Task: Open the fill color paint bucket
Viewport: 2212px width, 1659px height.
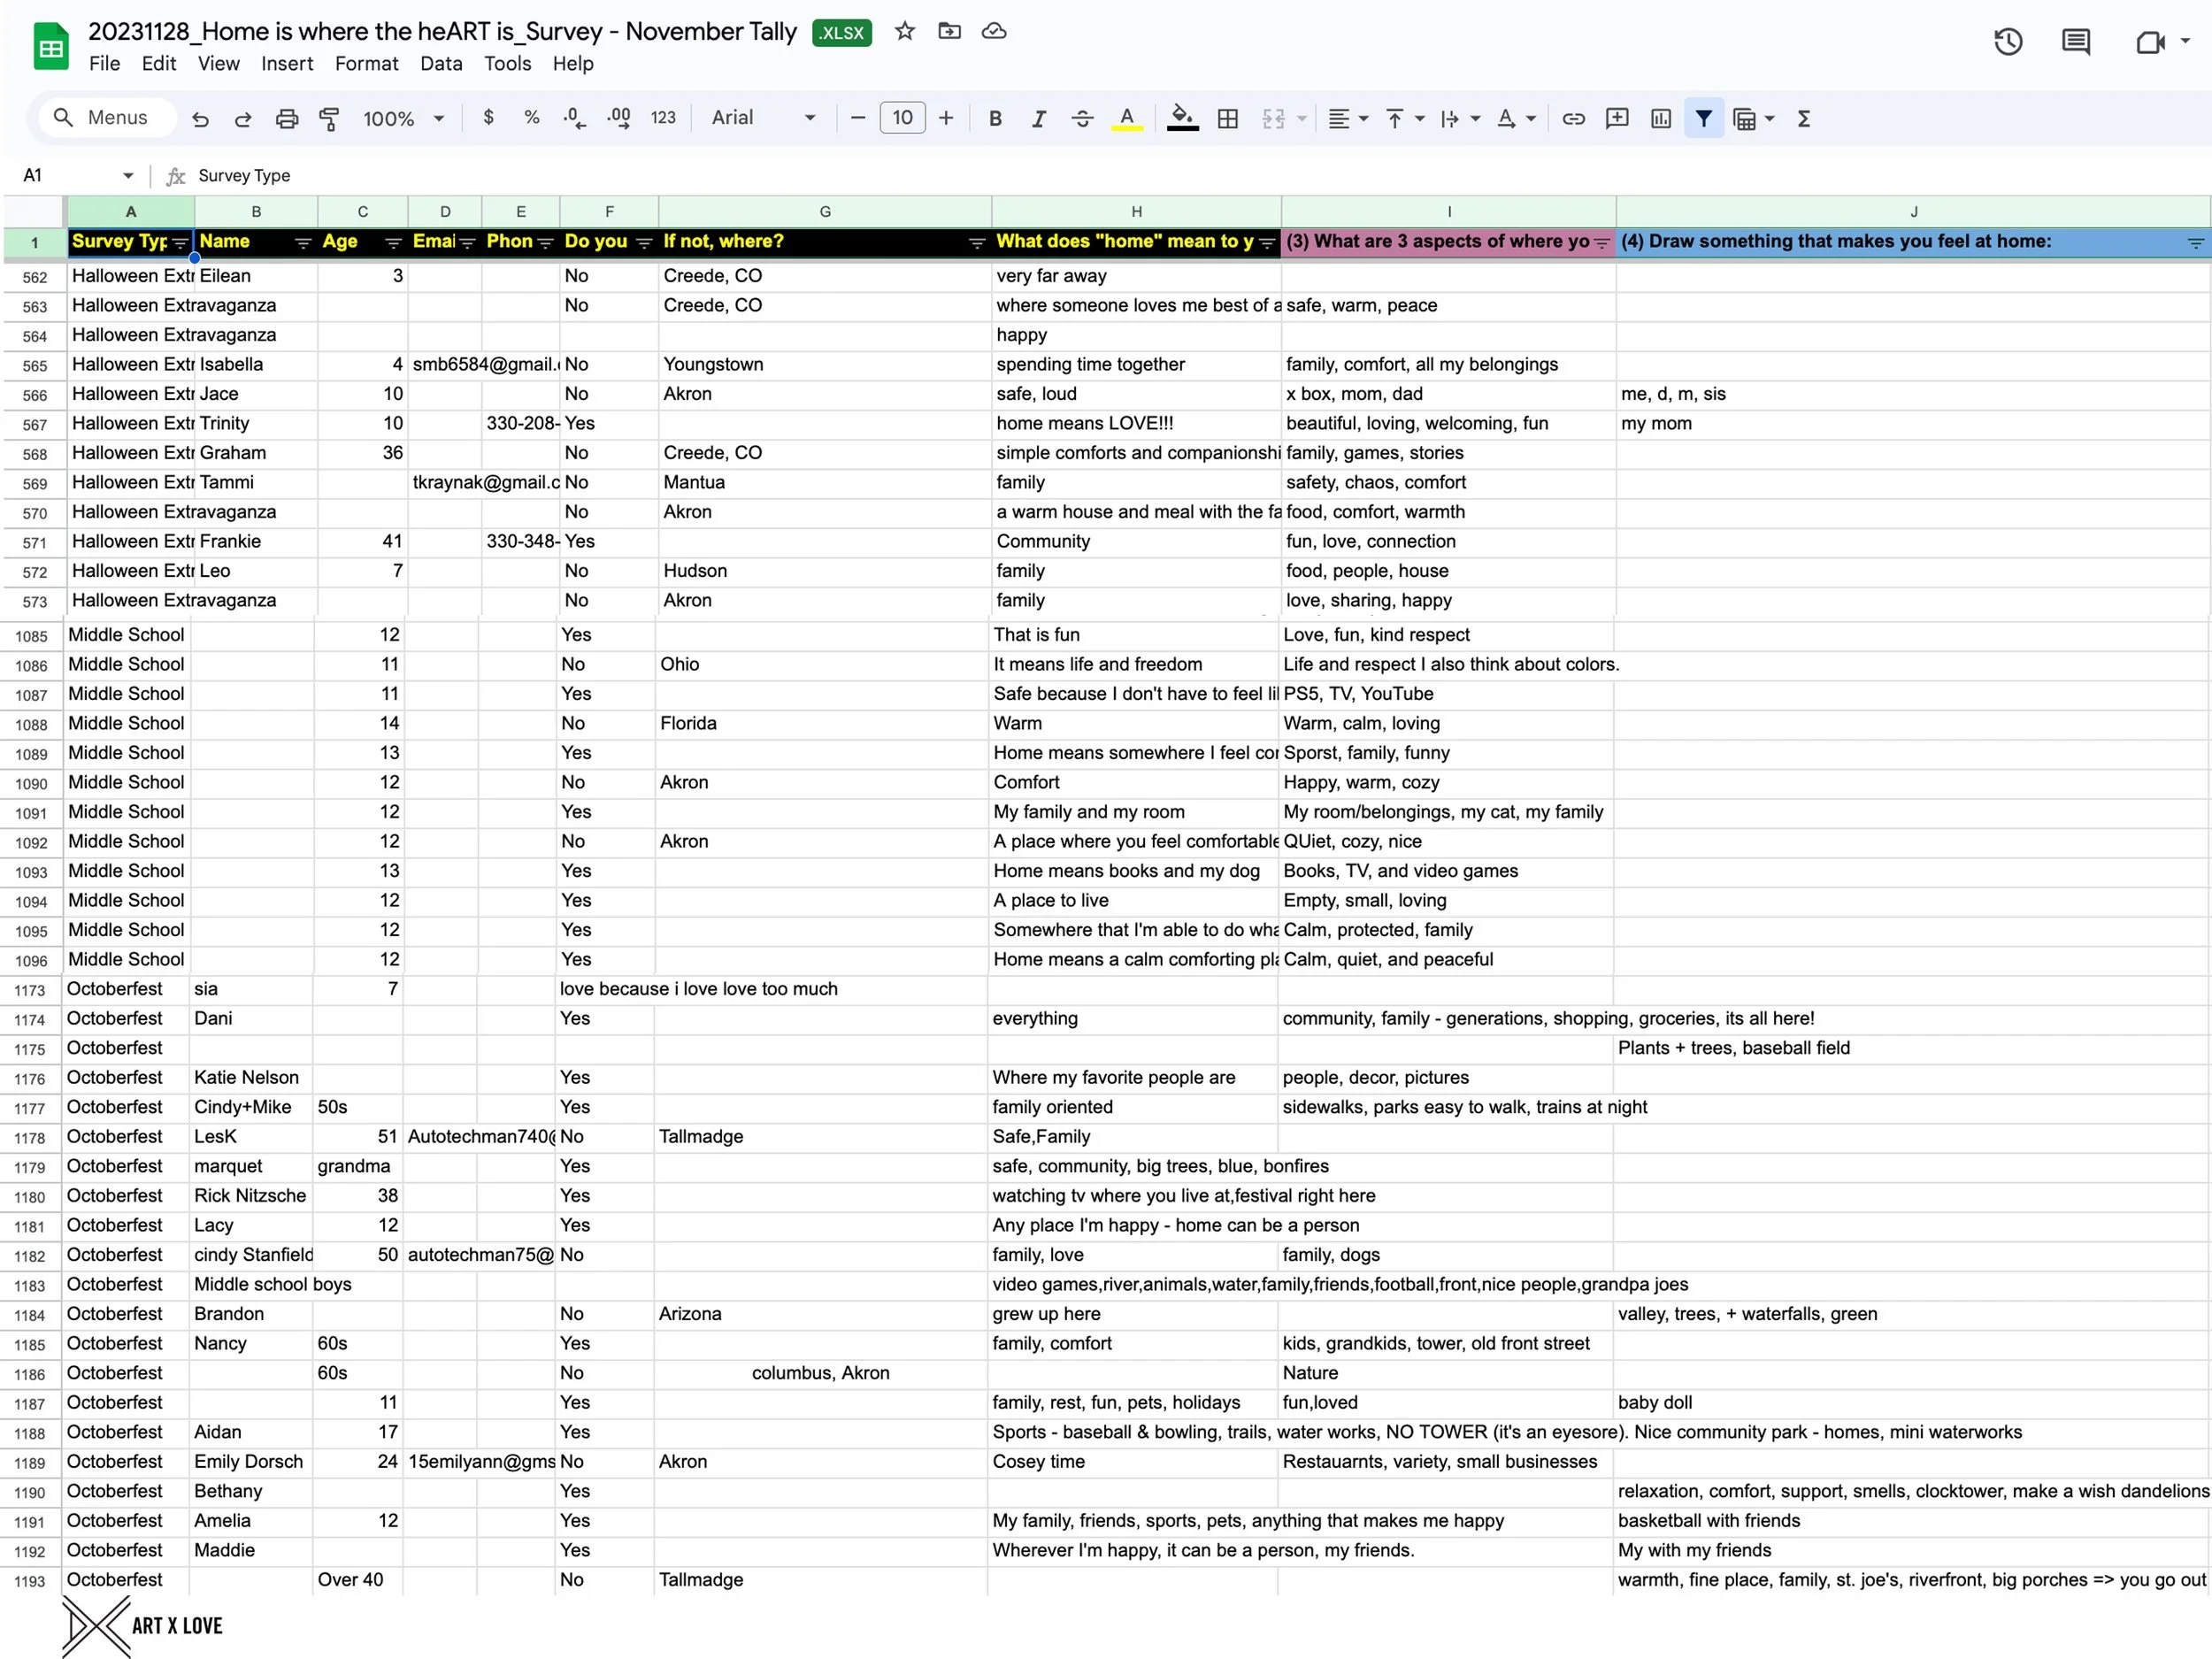Action: [1182, 118]
